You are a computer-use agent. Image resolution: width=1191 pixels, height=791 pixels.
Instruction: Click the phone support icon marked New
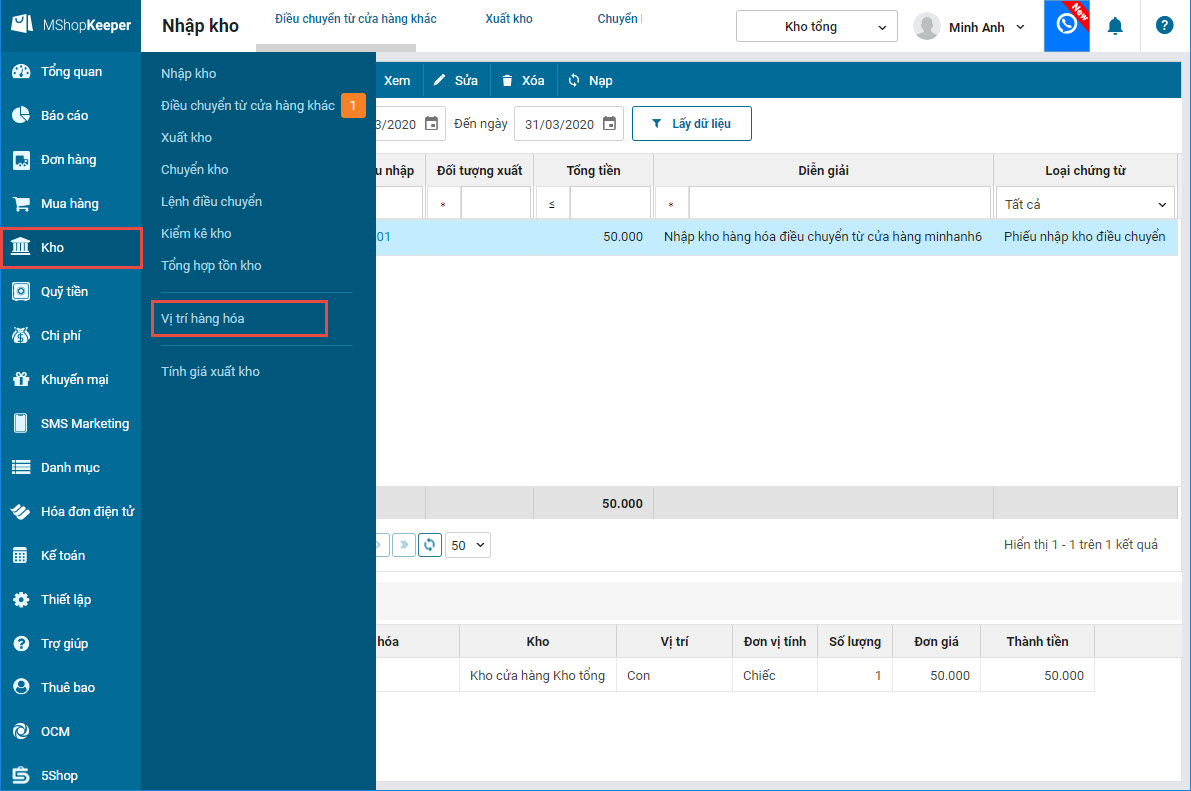point(1066,26)
